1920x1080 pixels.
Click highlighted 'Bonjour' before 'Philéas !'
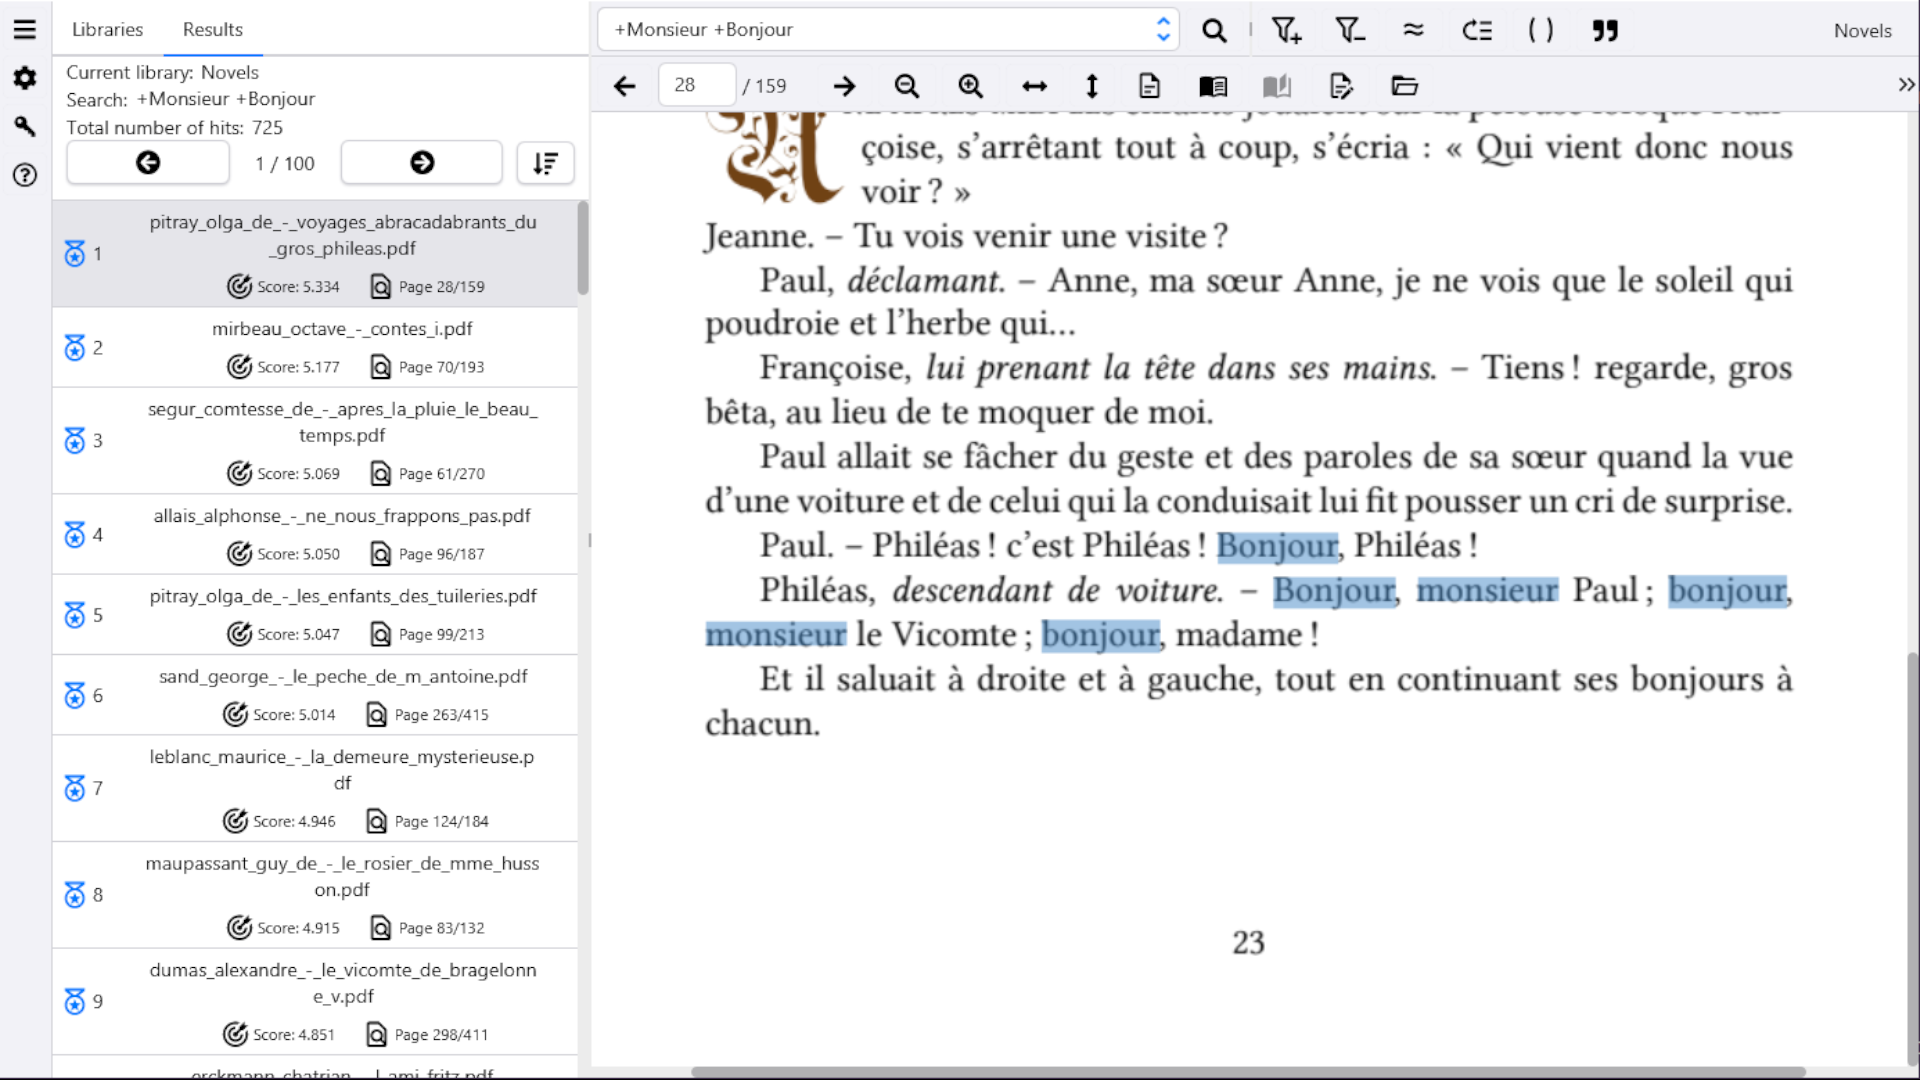tap(1277, 546)
